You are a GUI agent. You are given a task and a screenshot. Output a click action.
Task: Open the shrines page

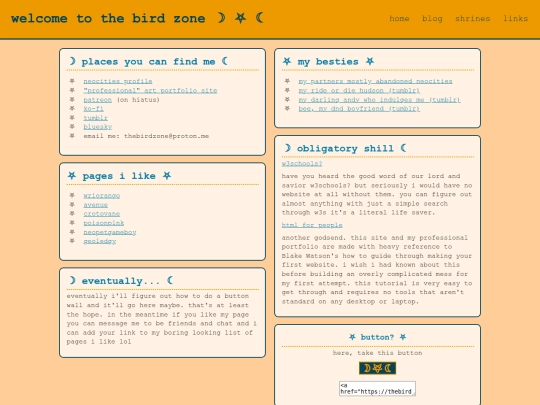tap(472, 19)
